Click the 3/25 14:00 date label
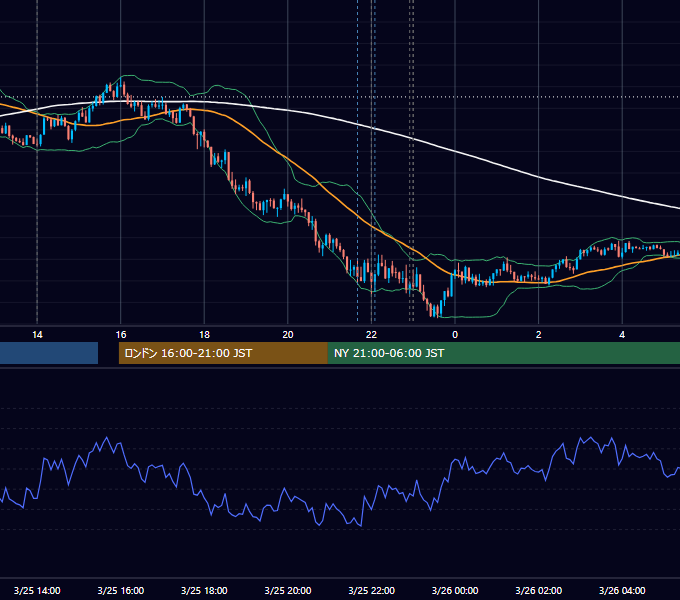 37,590
